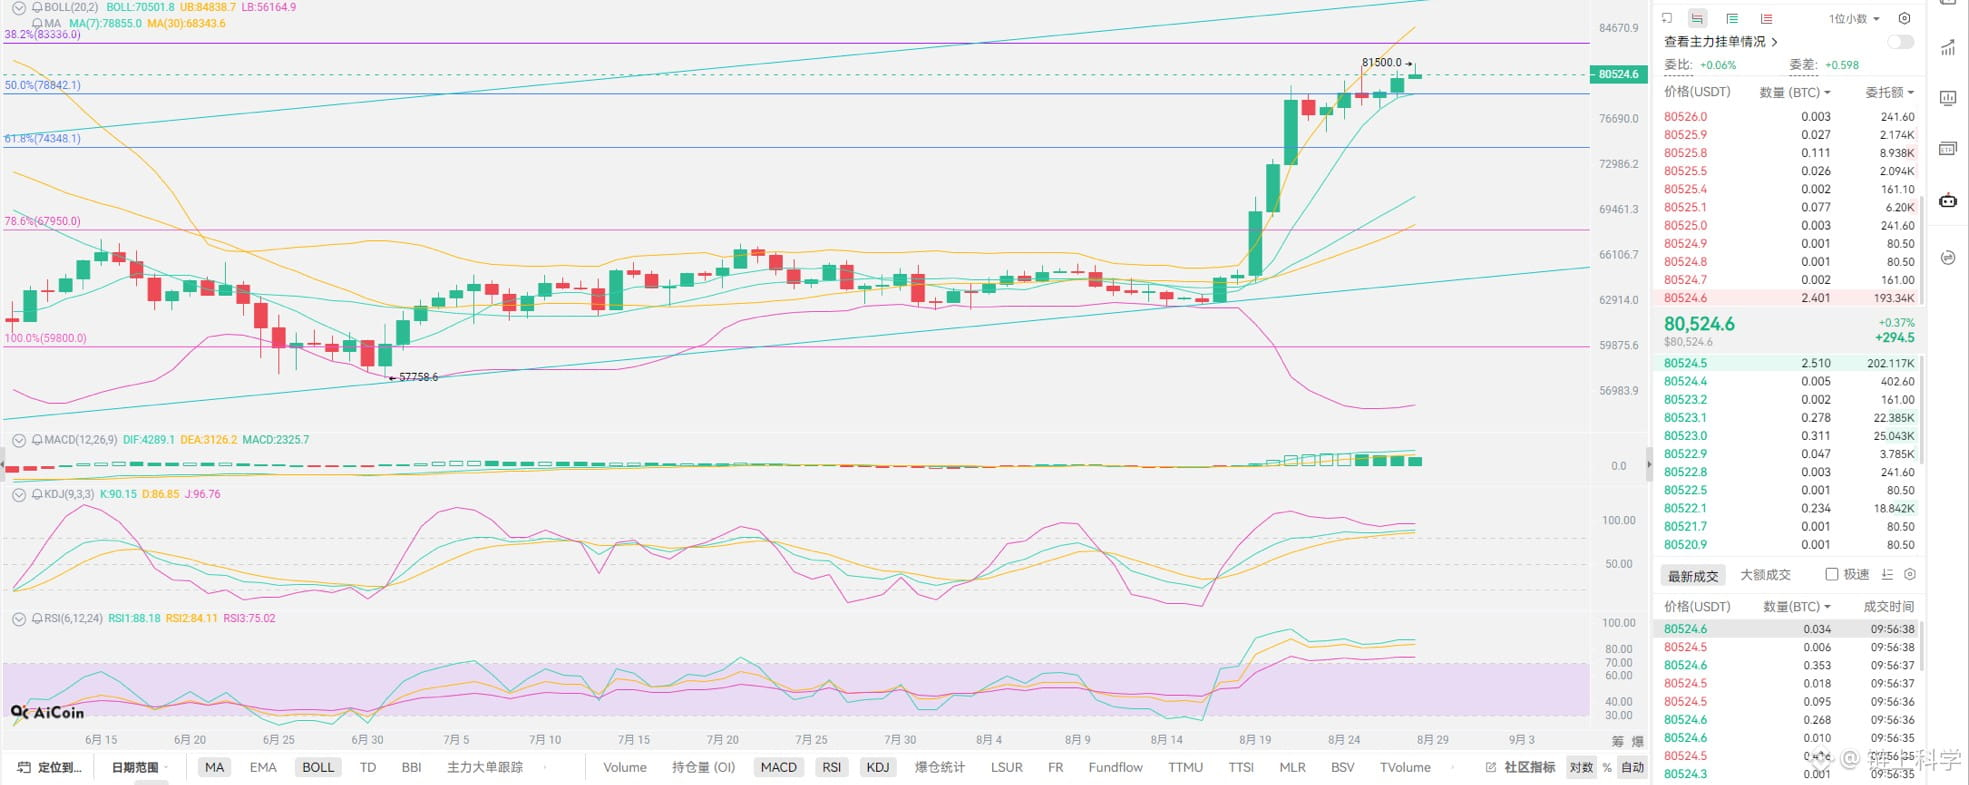
Task: Enable the TTSI sub-indicator
Action: [x=1241, y=768]
